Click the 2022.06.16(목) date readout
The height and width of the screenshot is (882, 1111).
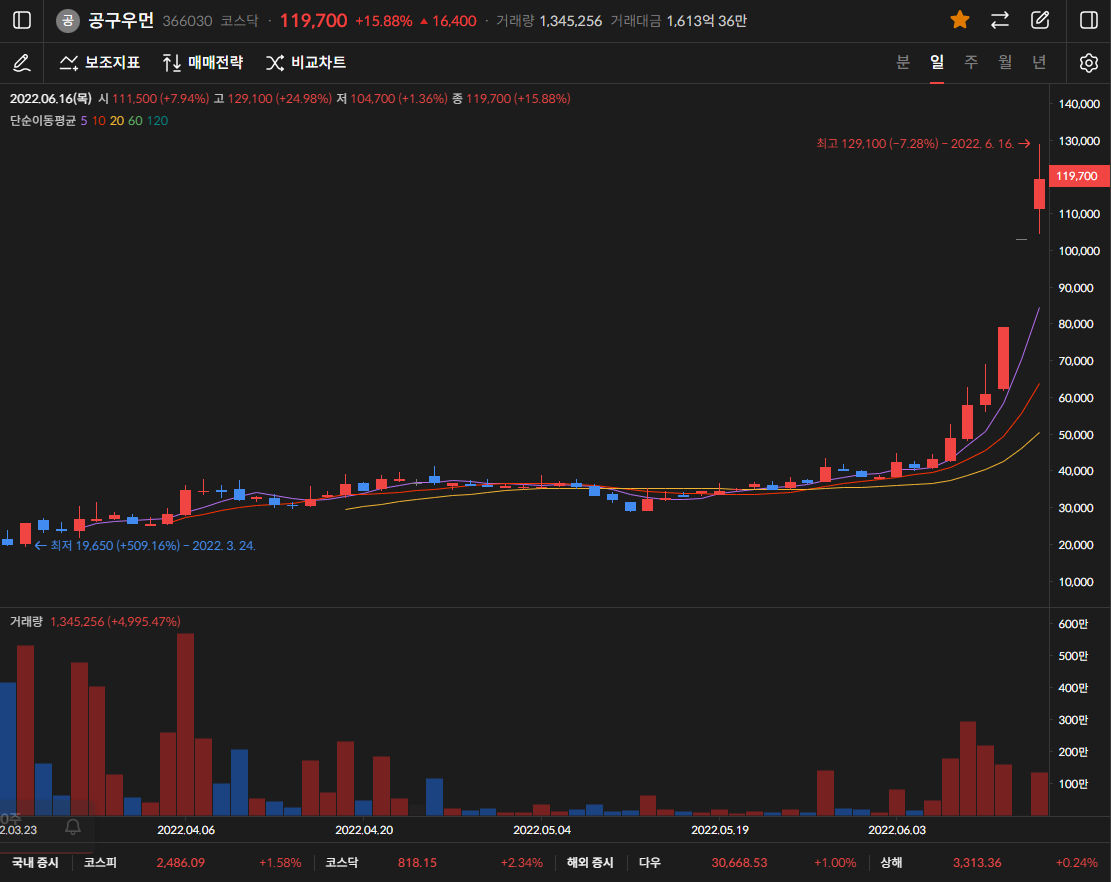coord(50,98)
